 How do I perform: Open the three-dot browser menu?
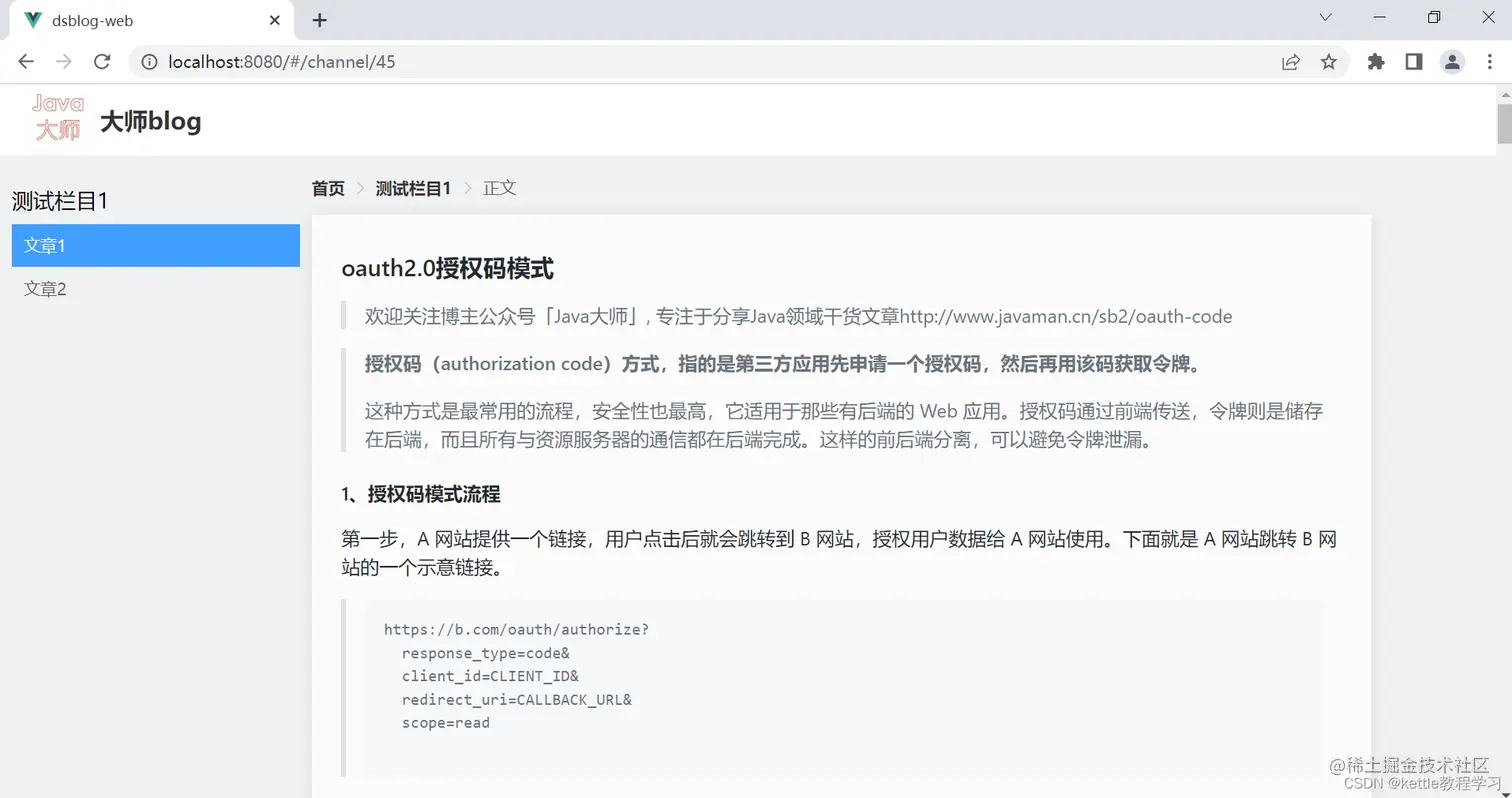coord(1491,61)
